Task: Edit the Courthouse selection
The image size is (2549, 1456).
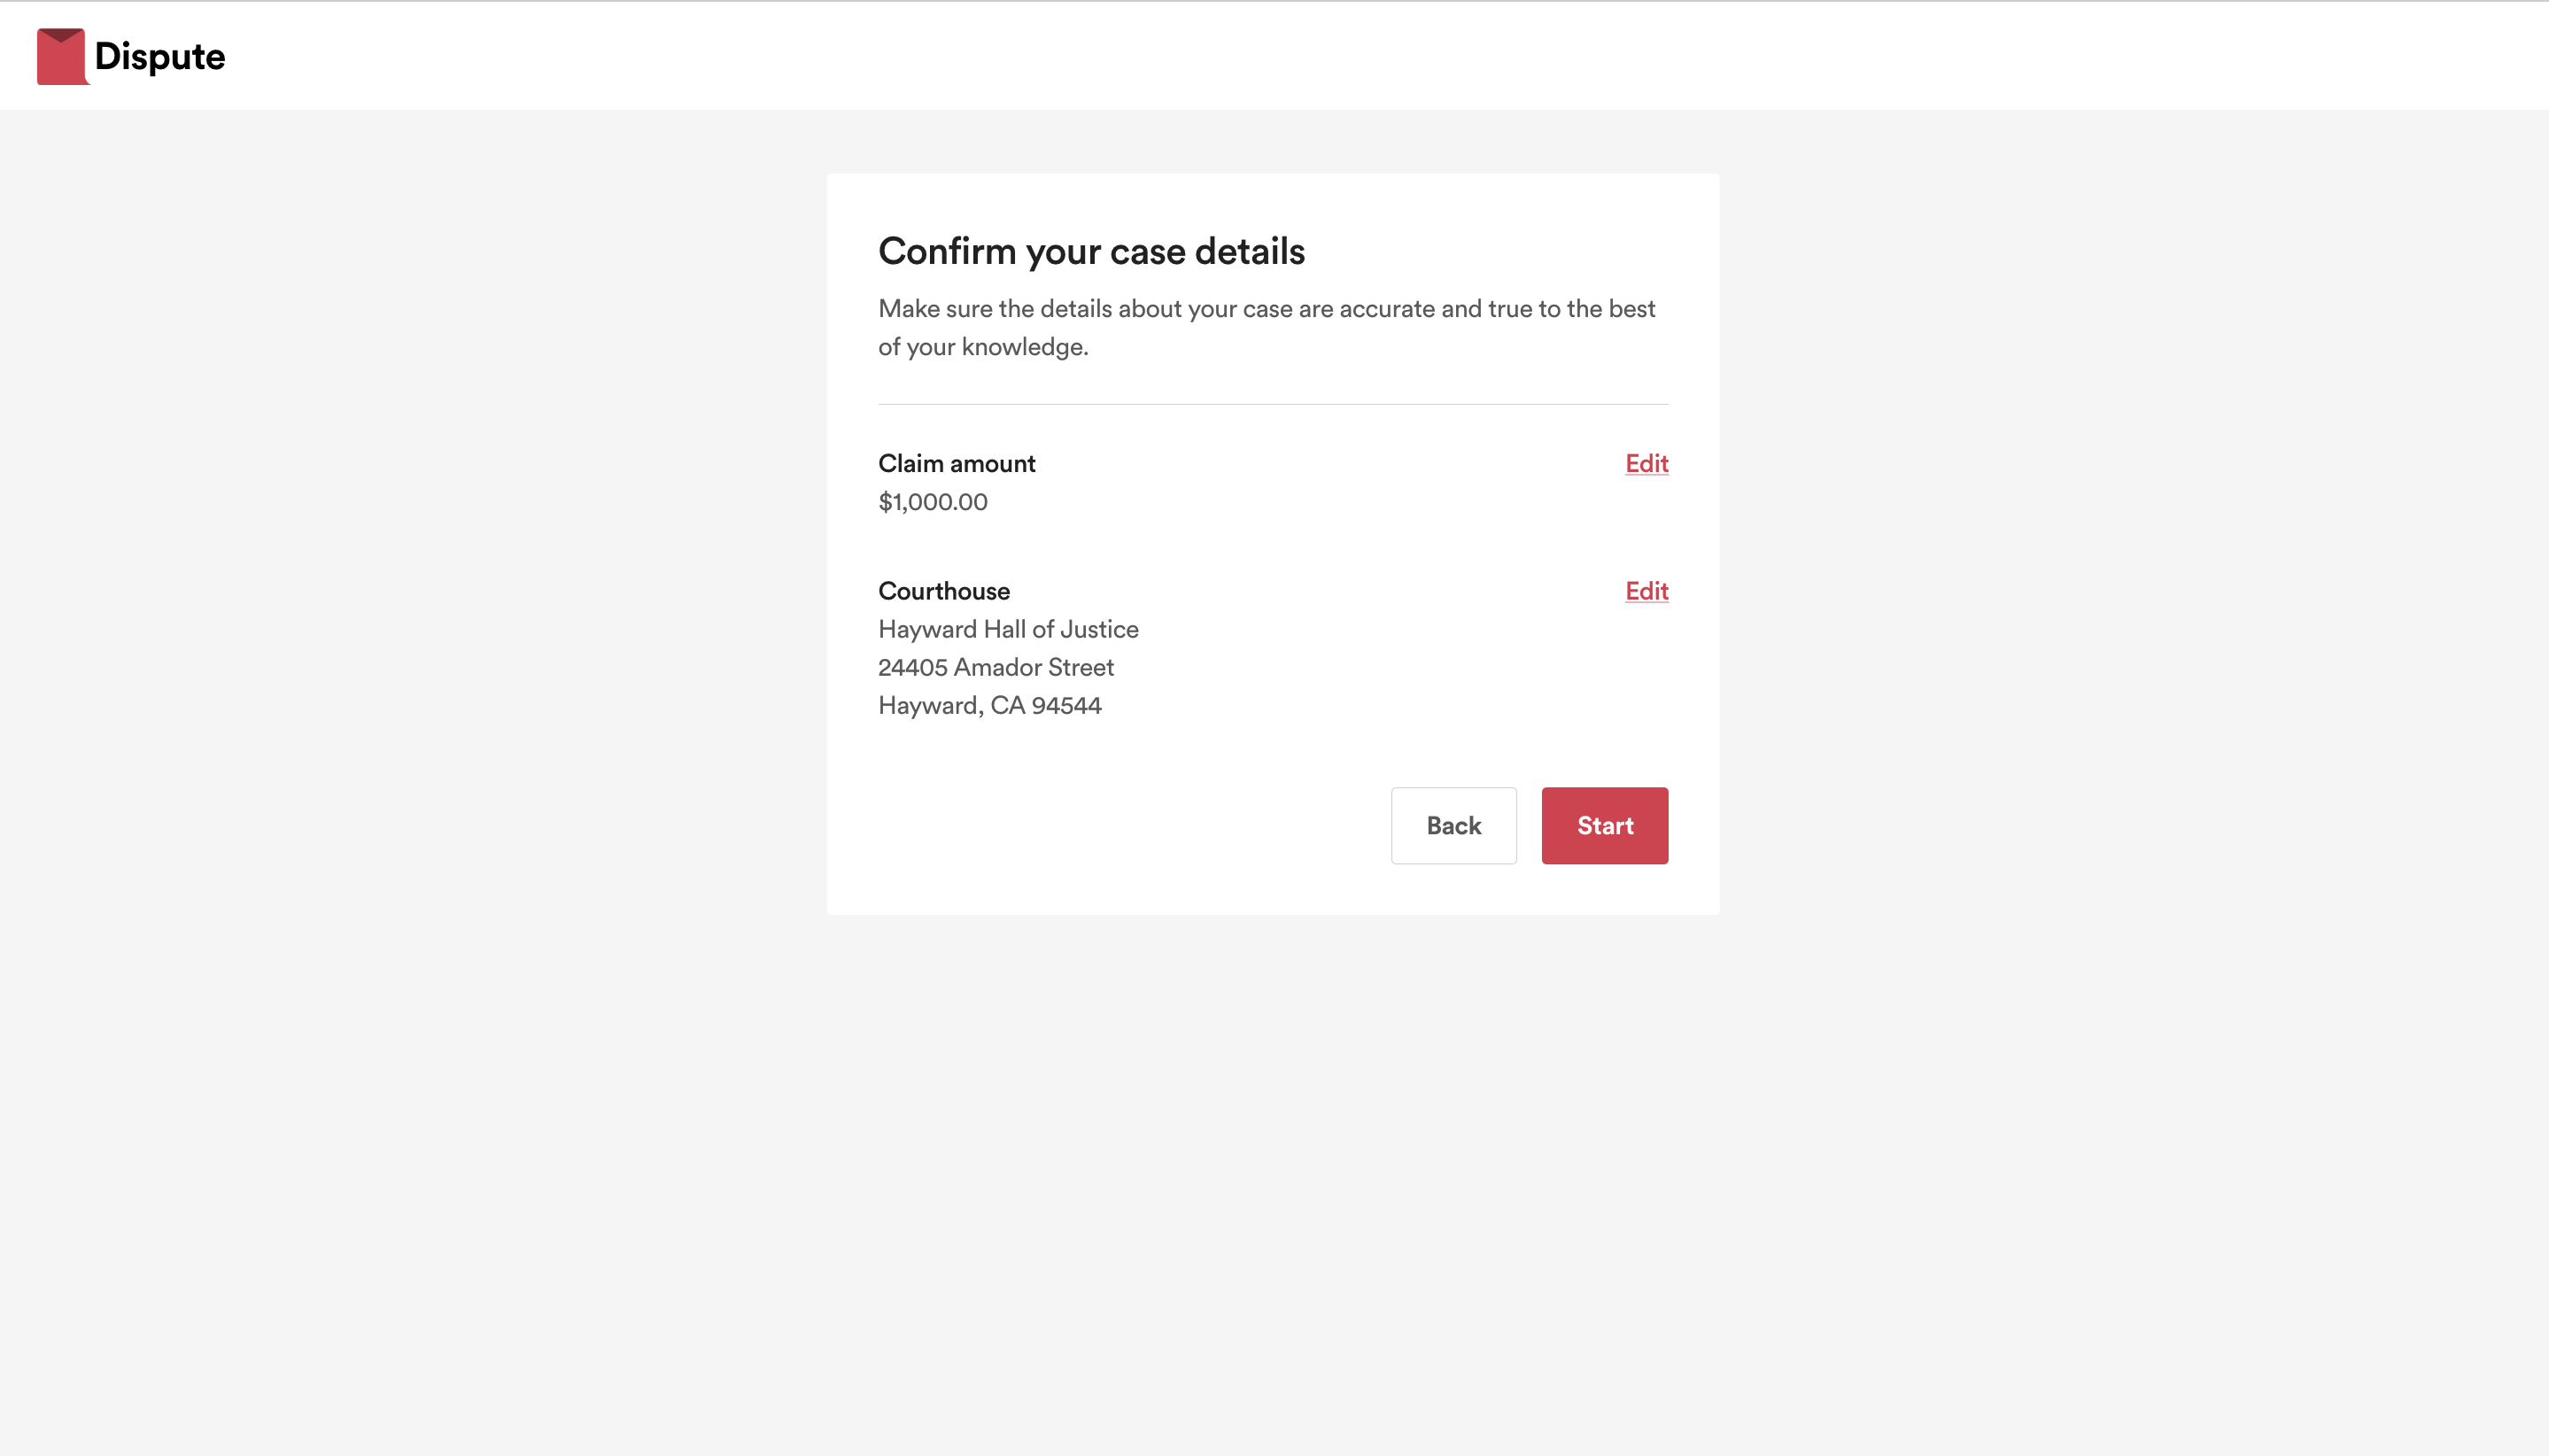Action: pyautogui.click(x=1646, y=591)
